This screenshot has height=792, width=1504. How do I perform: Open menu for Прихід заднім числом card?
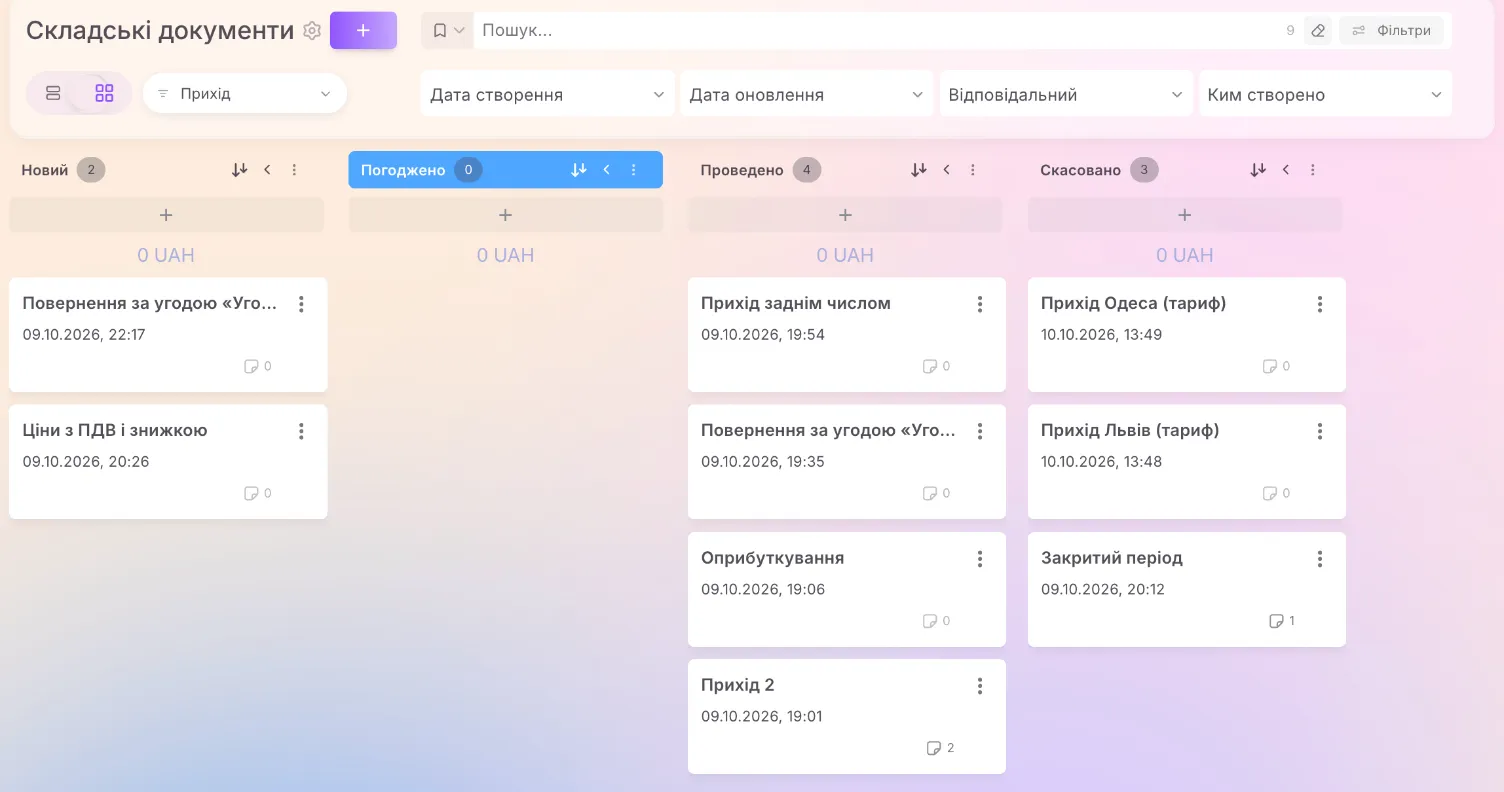(980, 304)
